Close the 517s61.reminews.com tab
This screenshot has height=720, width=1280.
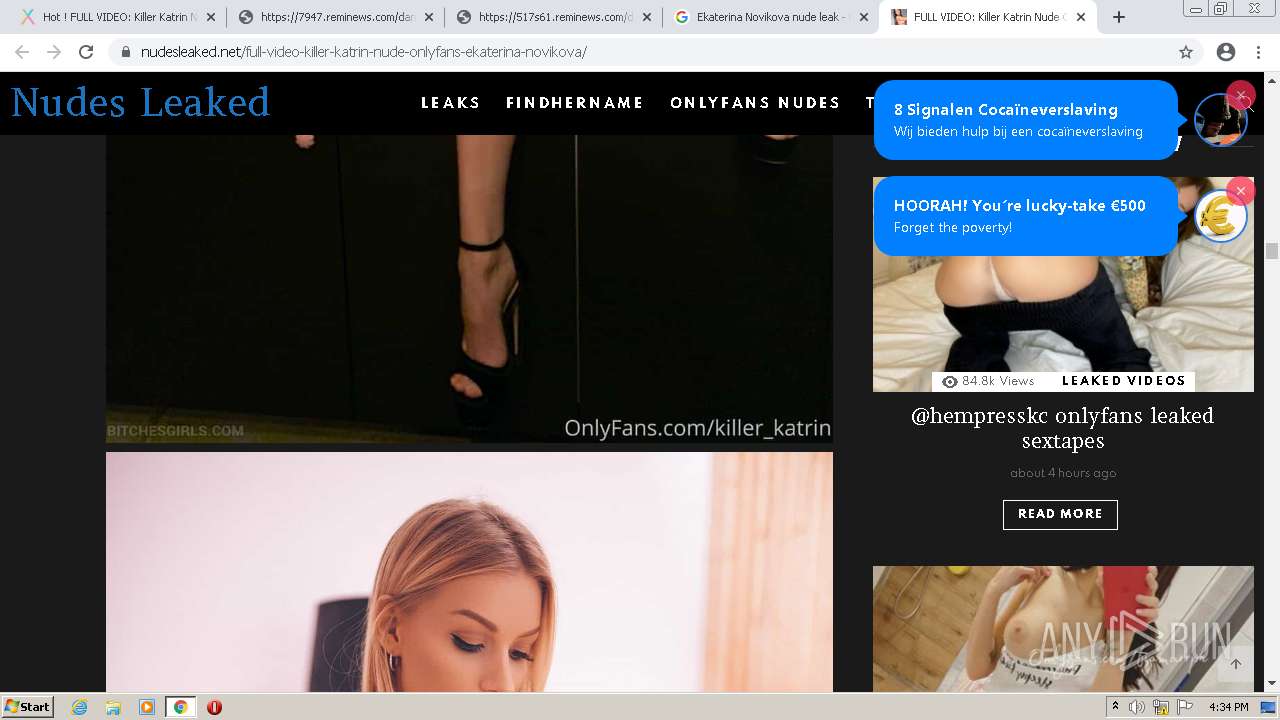coord(646,17)
